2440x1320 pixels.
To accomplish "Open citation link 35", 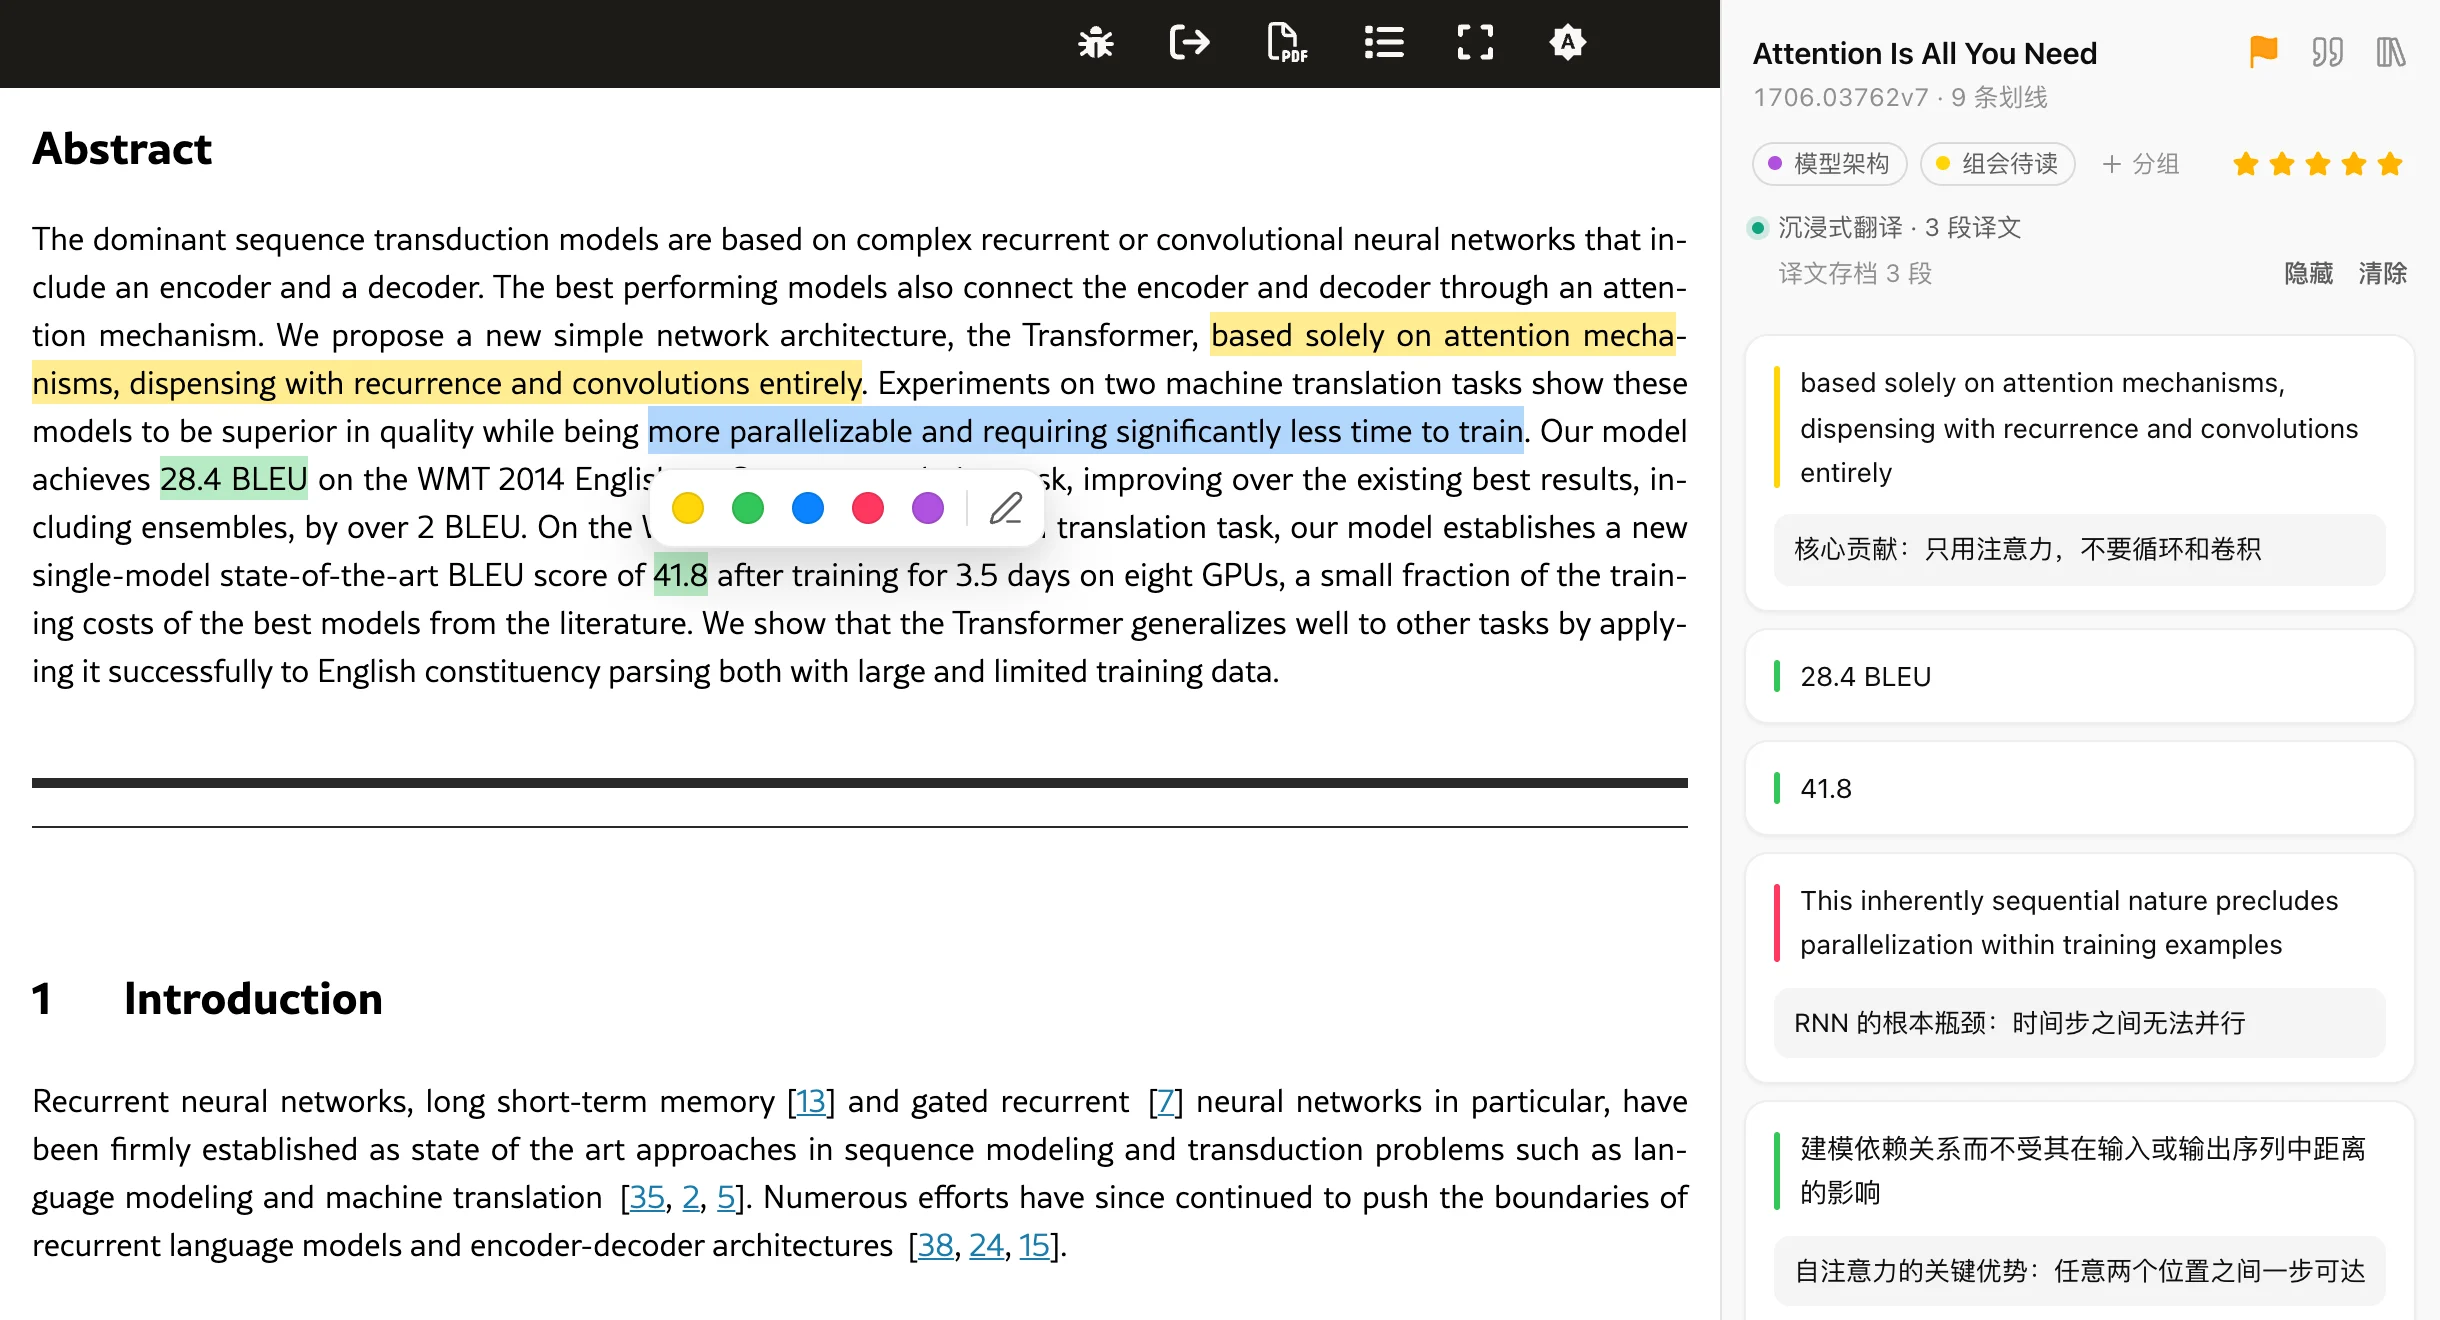I will click(x=647, y=1197).
